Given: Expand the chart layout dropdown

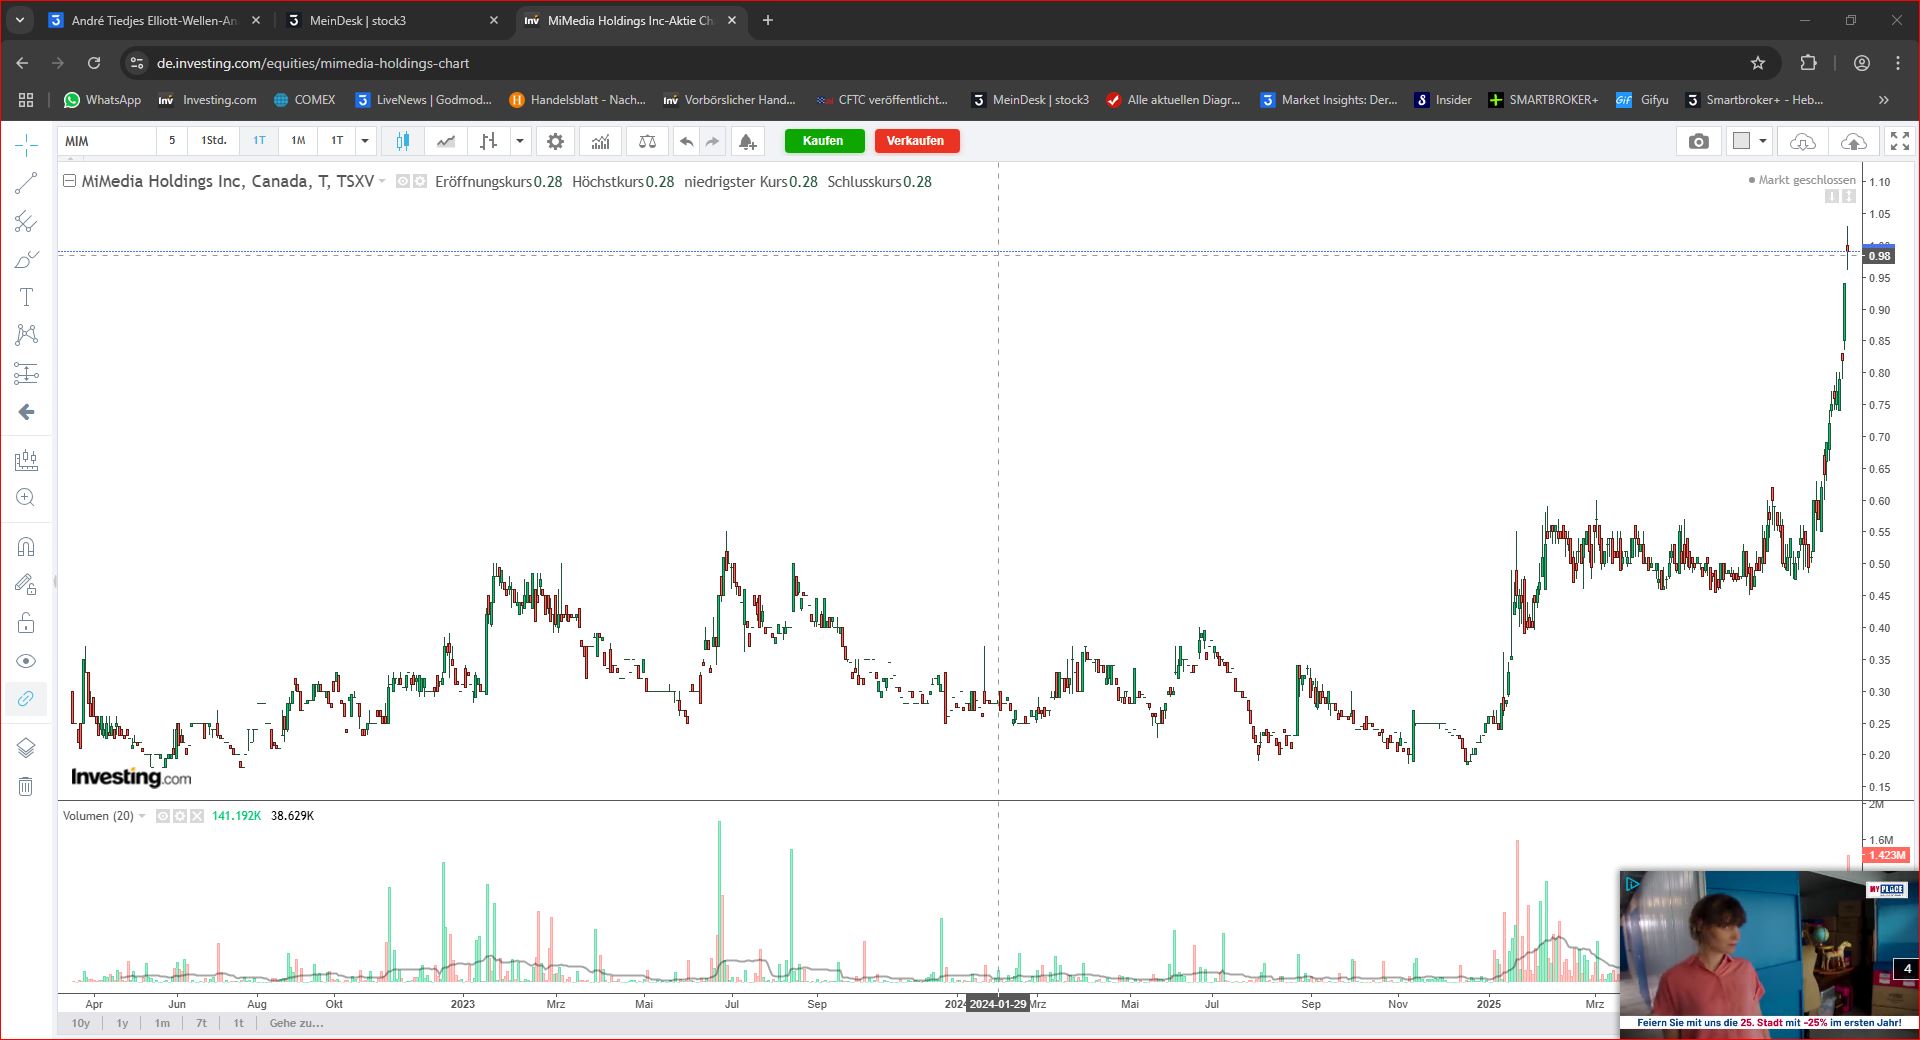Looking at the screenshot, I should (x=1763, y=141).
